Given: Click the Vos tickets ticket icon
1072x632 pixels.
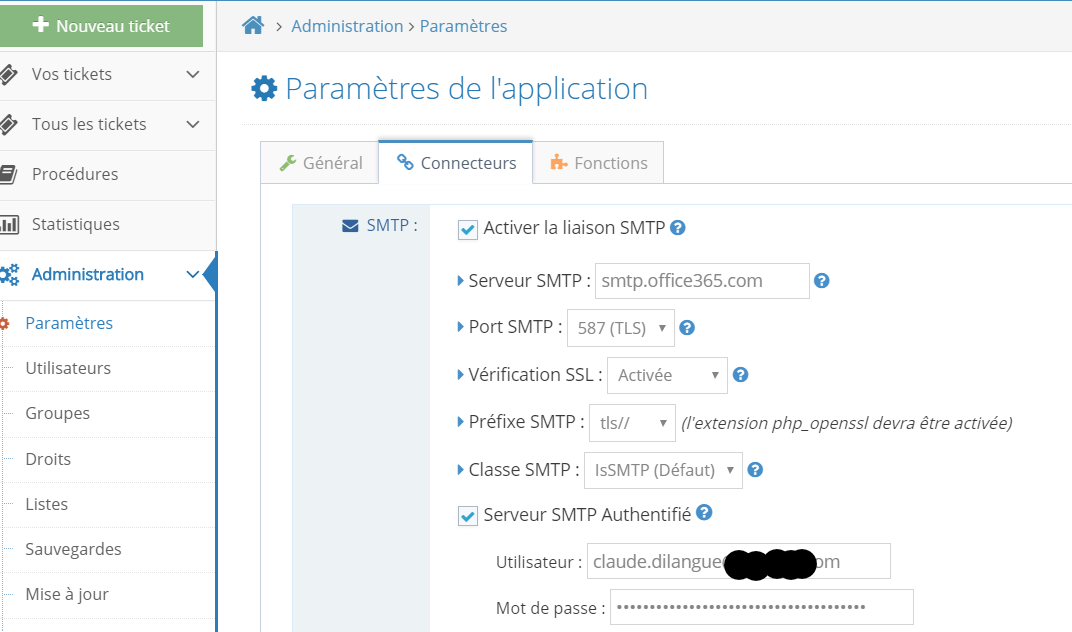Looking at the screenshot, I should (8, 75).
